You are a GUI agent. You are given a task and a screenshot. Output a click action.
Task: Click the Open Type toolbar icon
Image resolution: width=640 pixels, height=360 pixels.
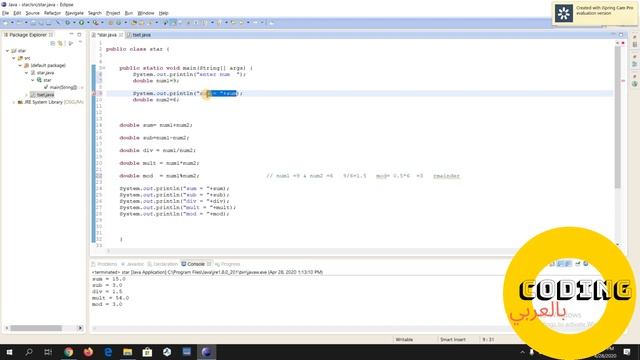point(134,22)
